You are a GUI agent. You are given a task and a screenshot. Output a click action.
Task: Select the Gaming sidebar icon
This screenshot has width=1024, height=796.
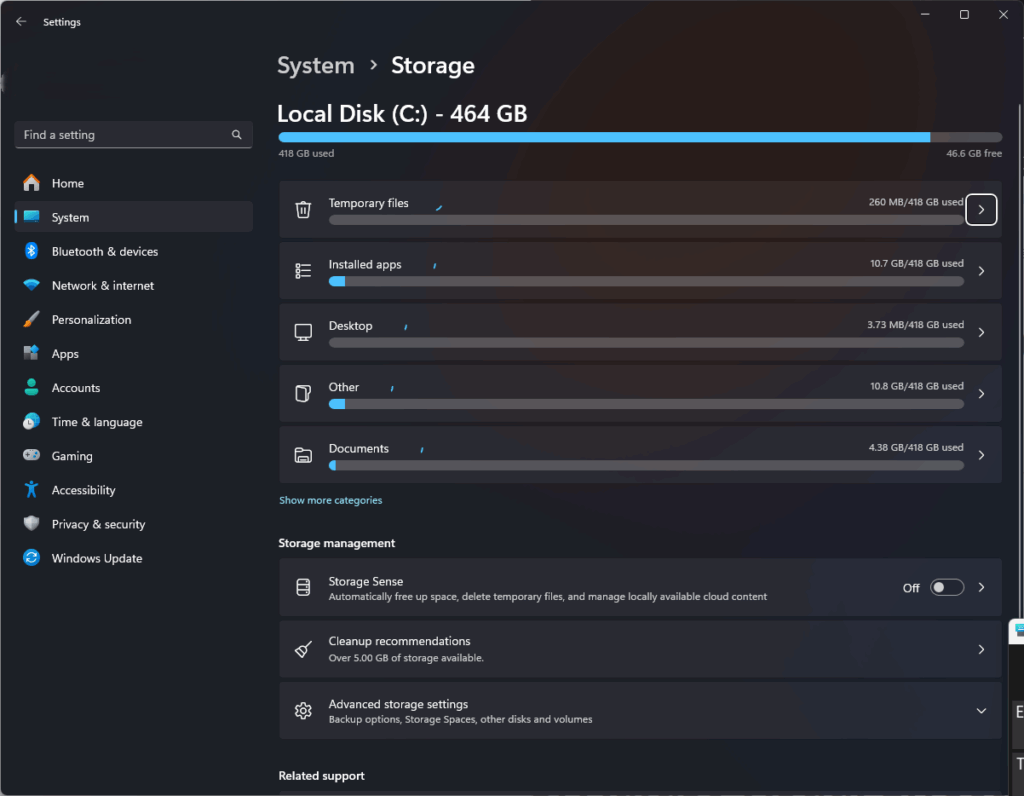tap(30, 455)
